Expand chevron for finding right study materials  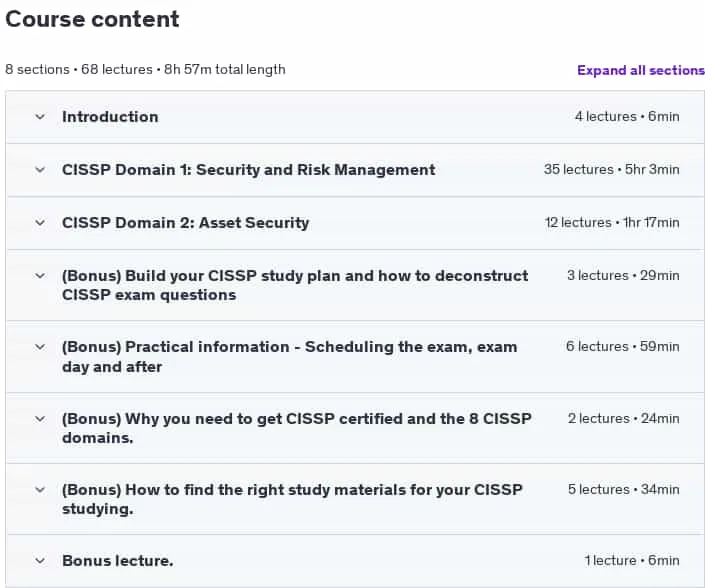coord(40,490)
